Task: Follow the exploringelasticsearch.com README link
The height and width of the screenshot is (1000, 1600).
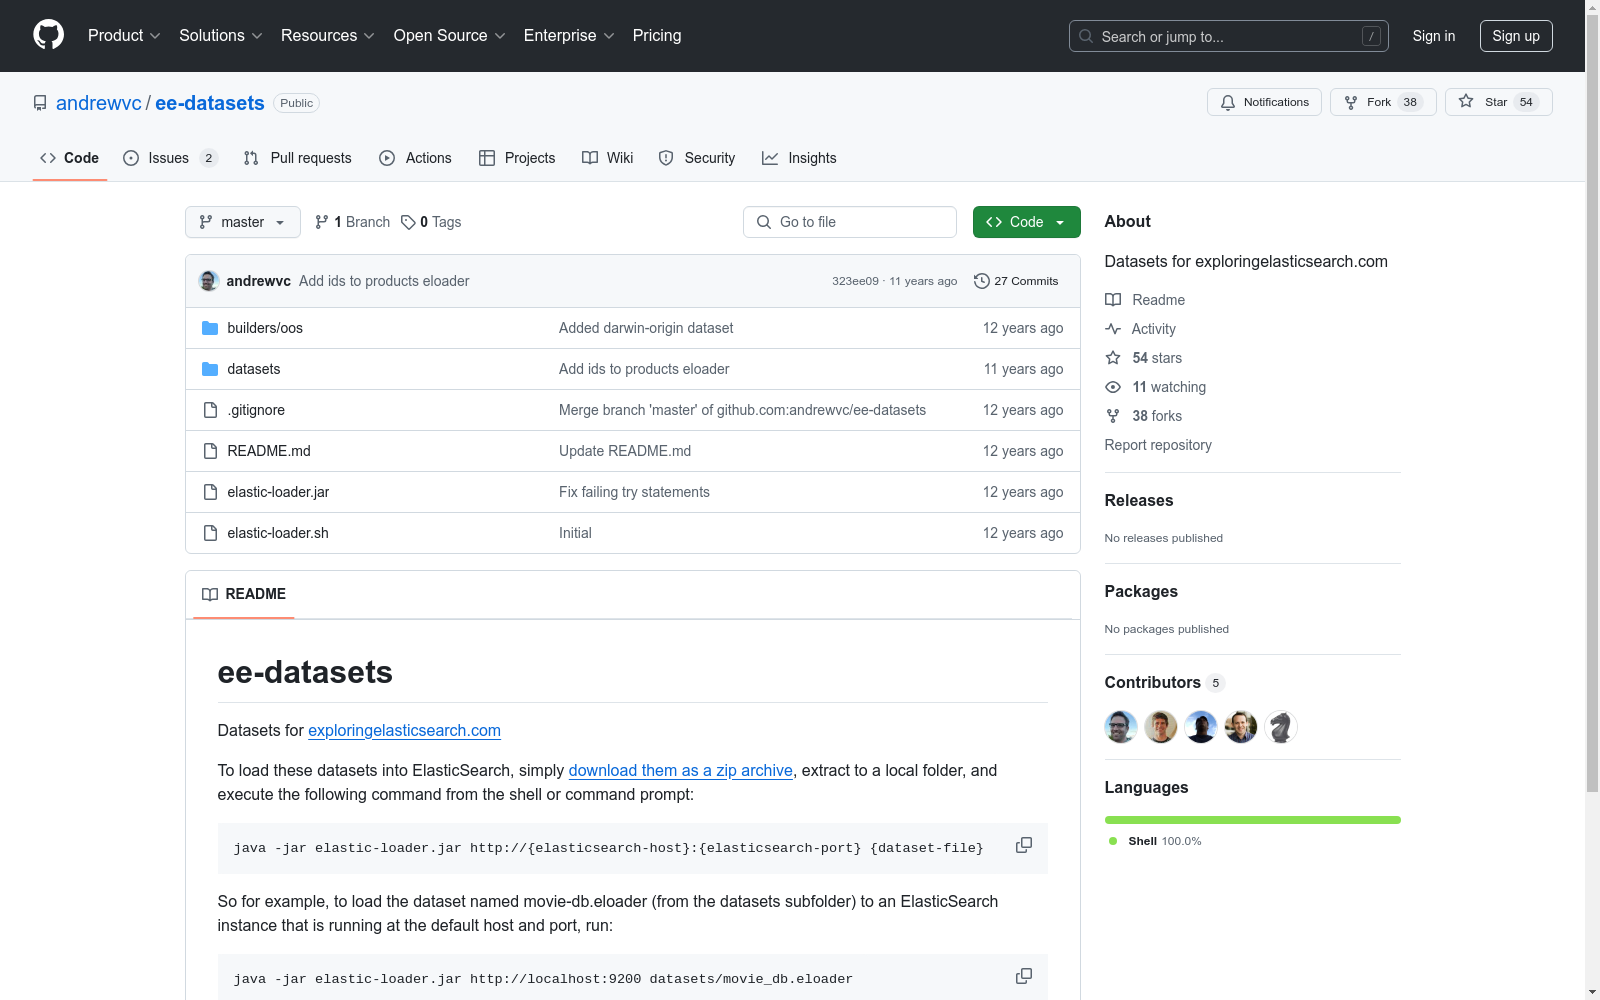Action: click(x=404, y=730)
